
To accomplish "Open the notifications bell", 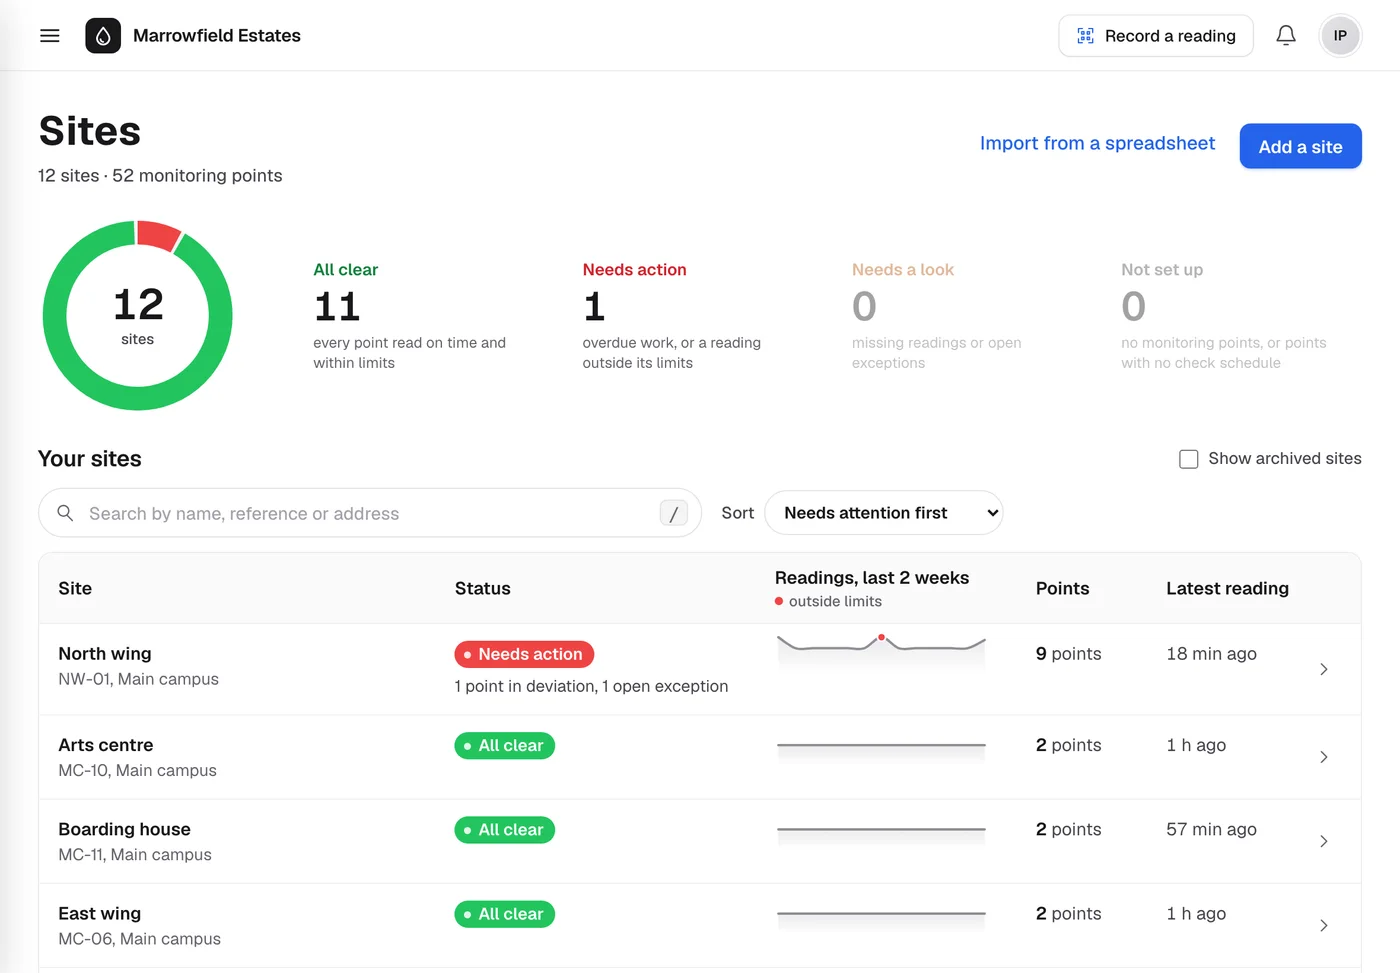I will [x=1286, y=36].
